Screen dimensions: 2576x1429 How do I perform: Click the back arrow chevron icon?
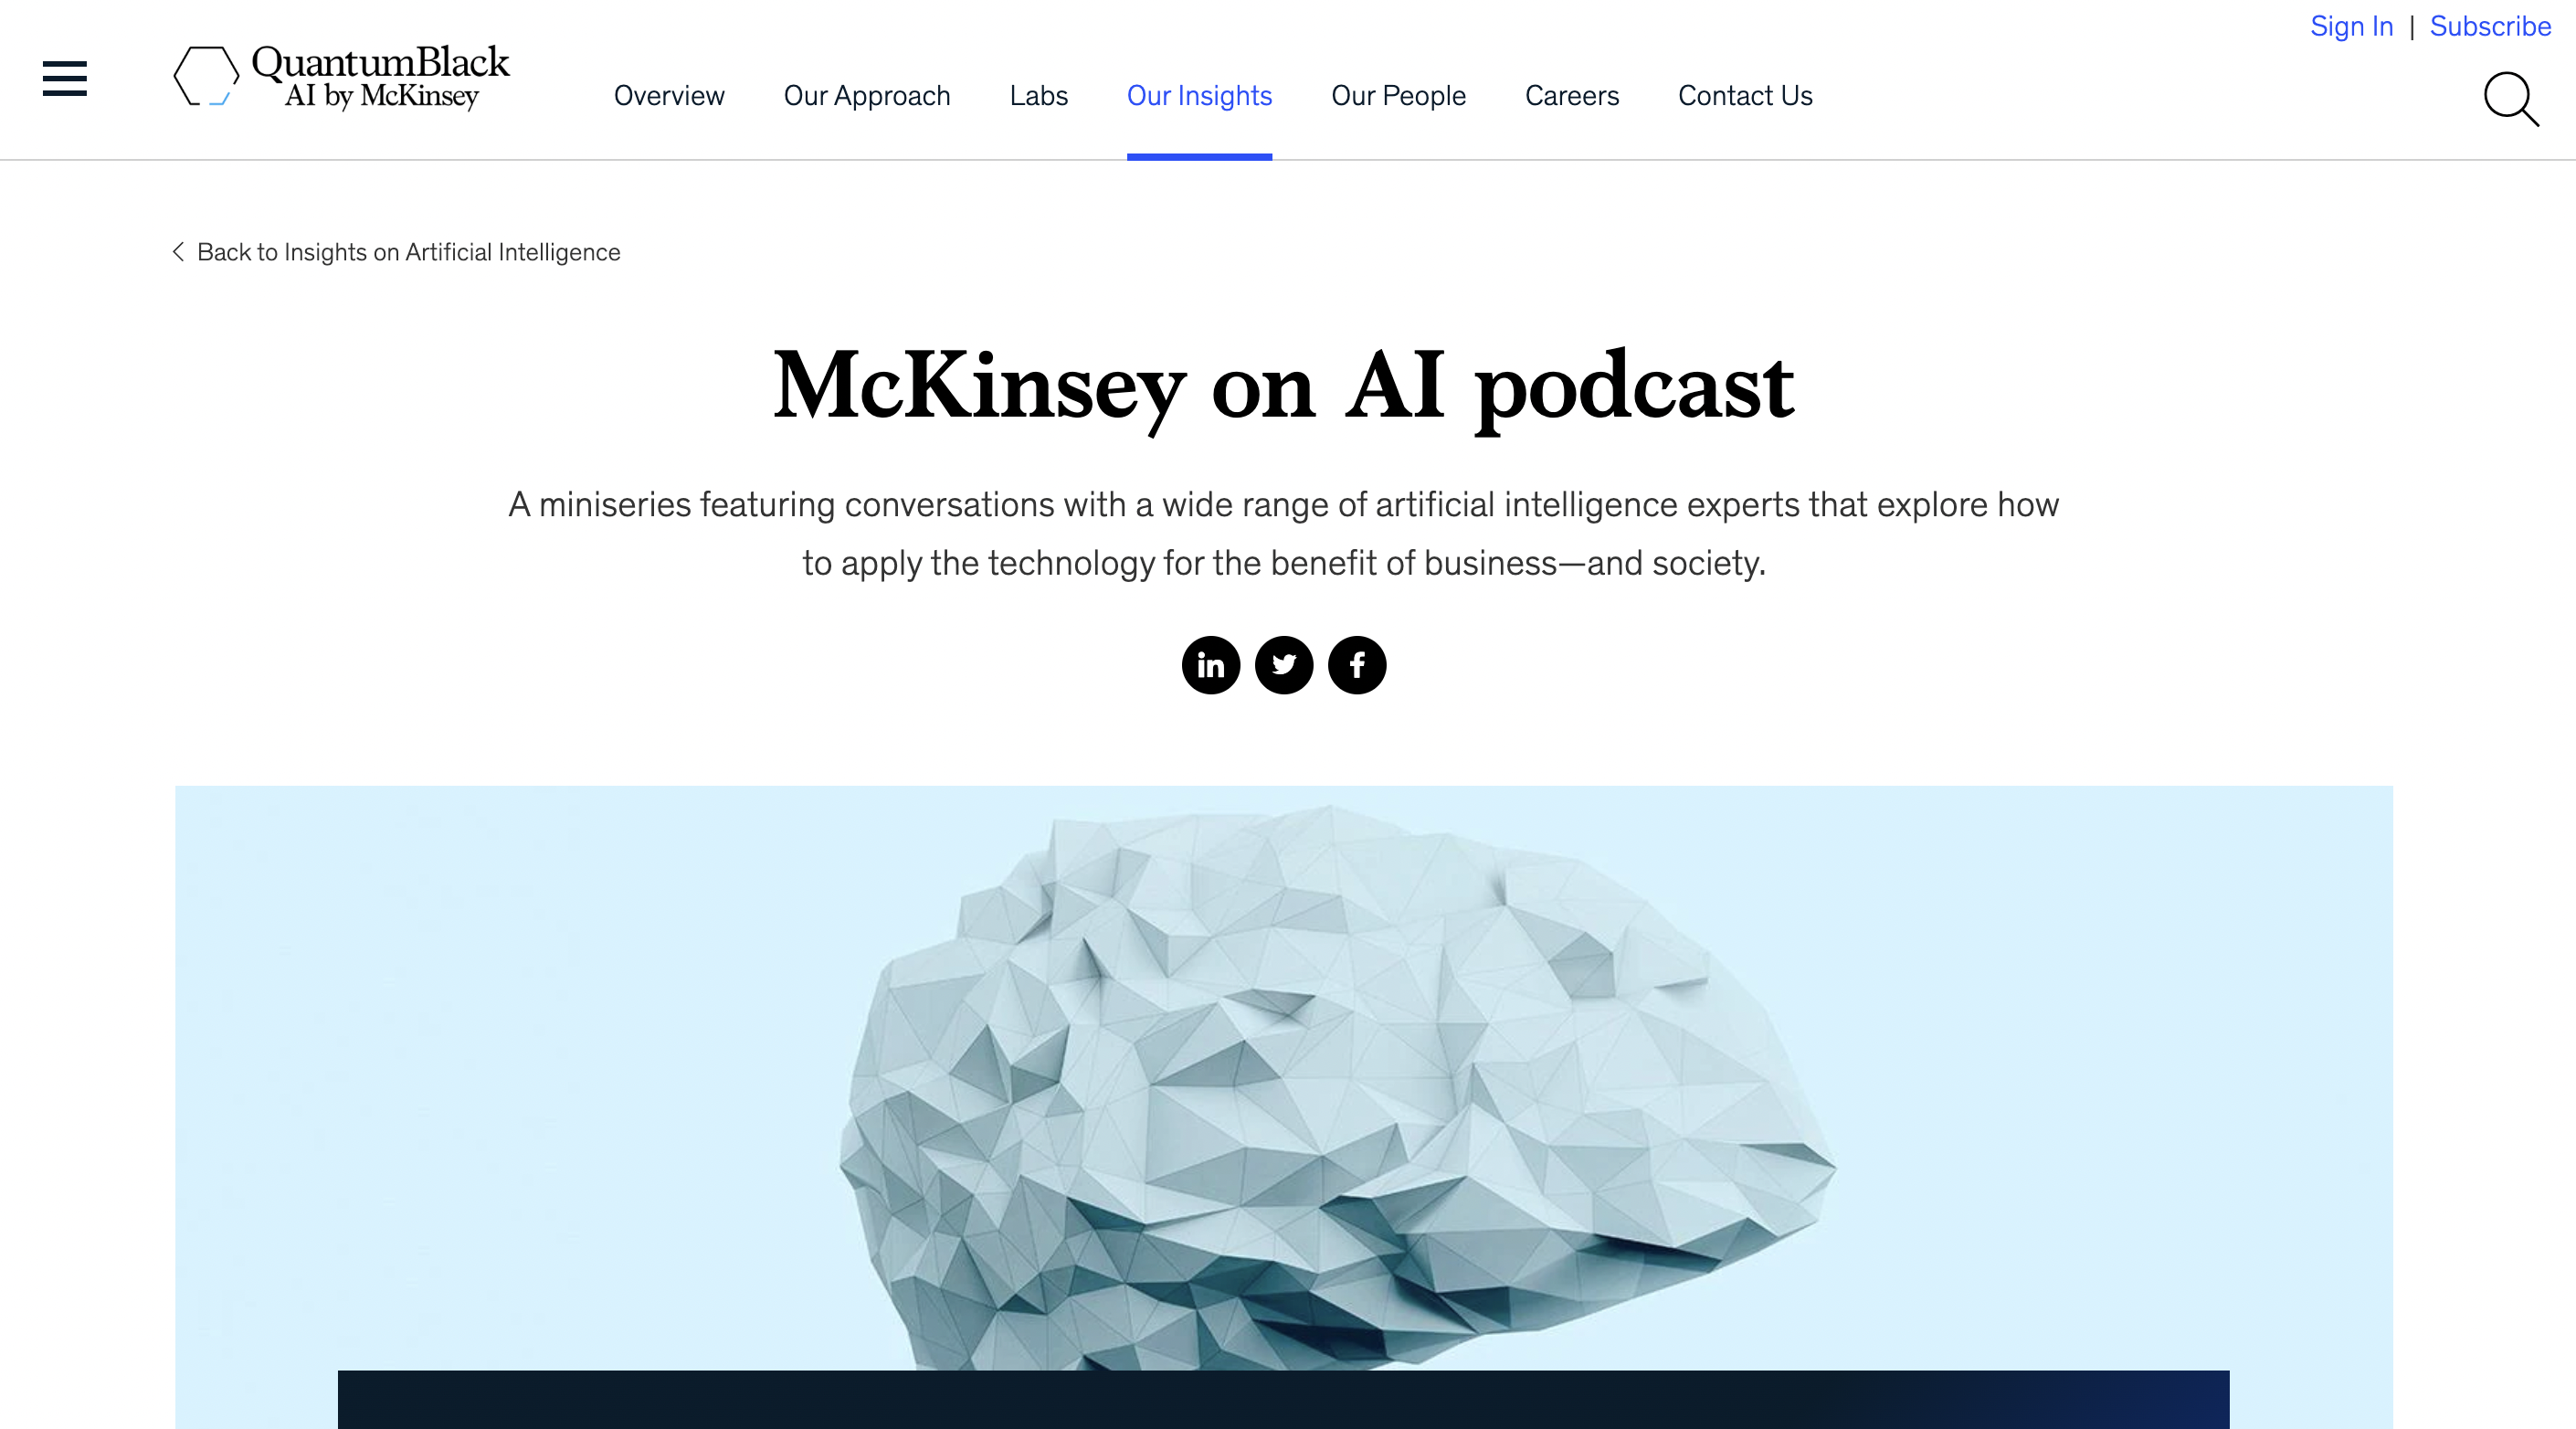point(178,253)
